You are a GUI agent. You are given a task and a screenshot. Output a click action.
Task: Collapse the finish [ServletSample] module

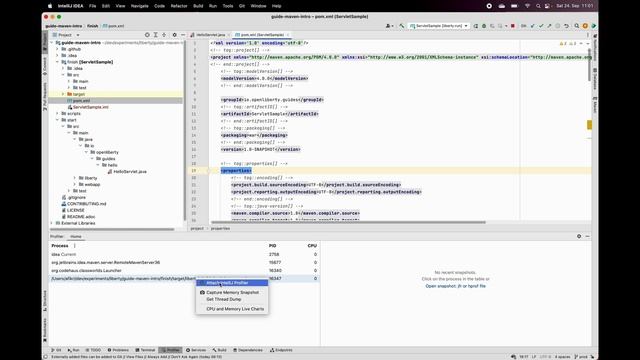pyautogui.click(x=58, y=62)
